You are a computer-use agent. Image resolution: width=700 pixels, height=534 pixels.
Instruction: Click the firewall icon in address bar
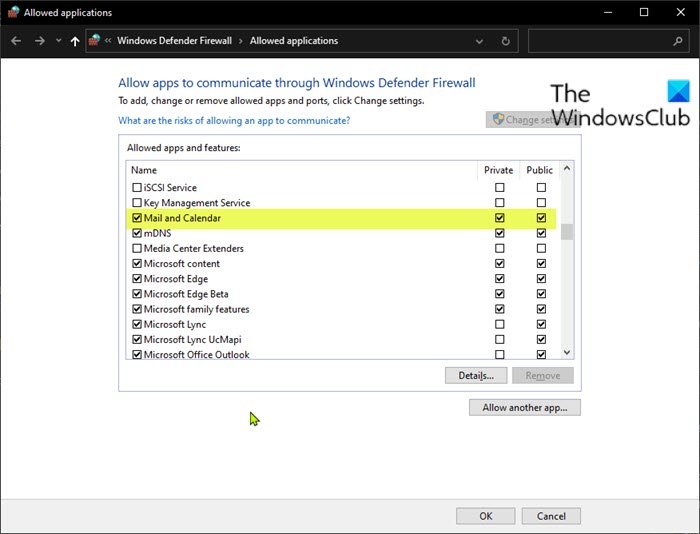[94, 41]
